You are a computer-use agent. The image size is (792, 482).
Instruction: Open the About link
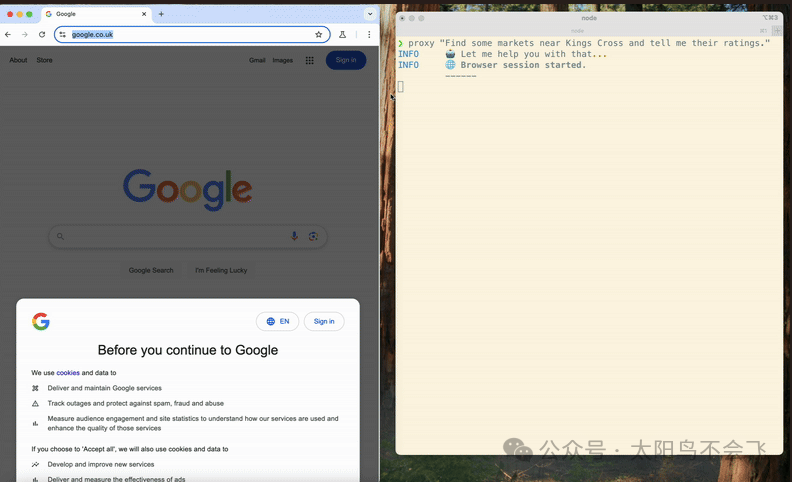point(18,60)
